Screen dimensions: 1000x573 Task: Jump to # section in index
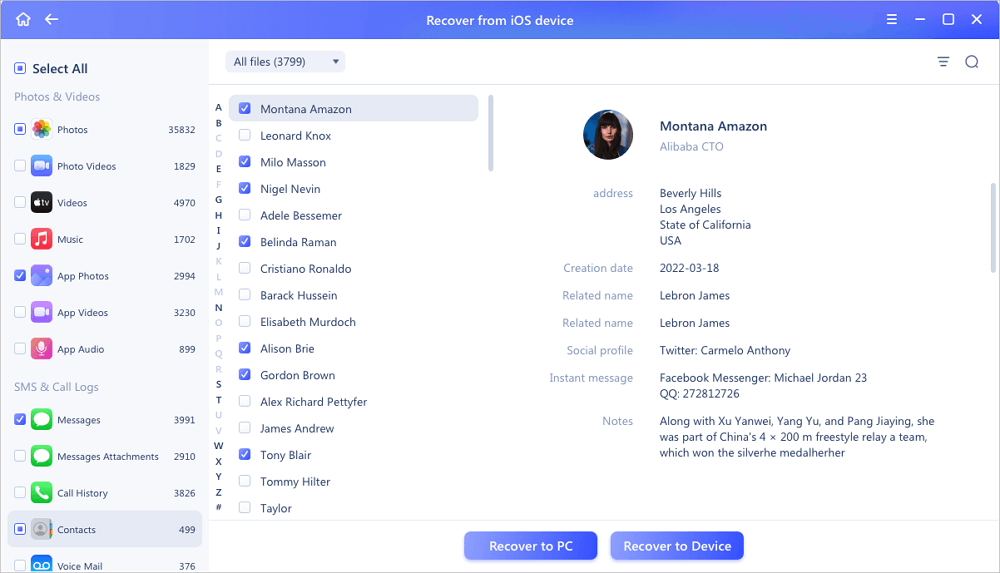(218, 507)
